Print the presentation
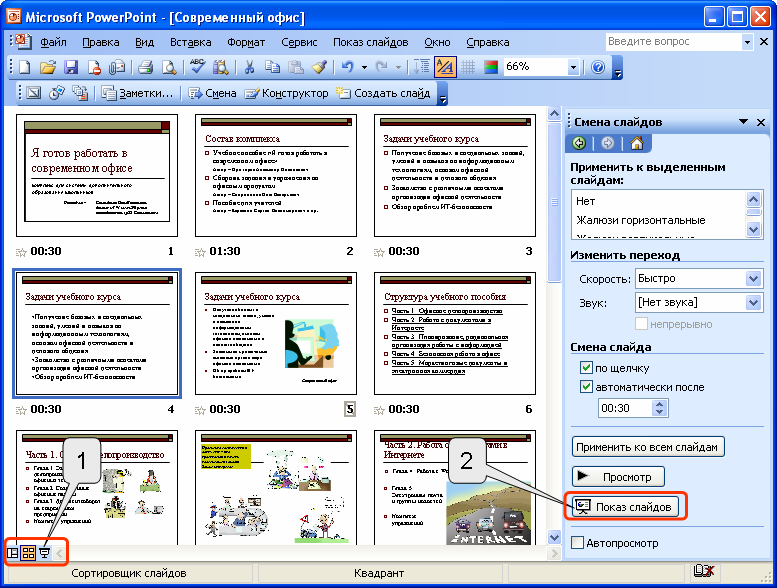 (146, 67)
